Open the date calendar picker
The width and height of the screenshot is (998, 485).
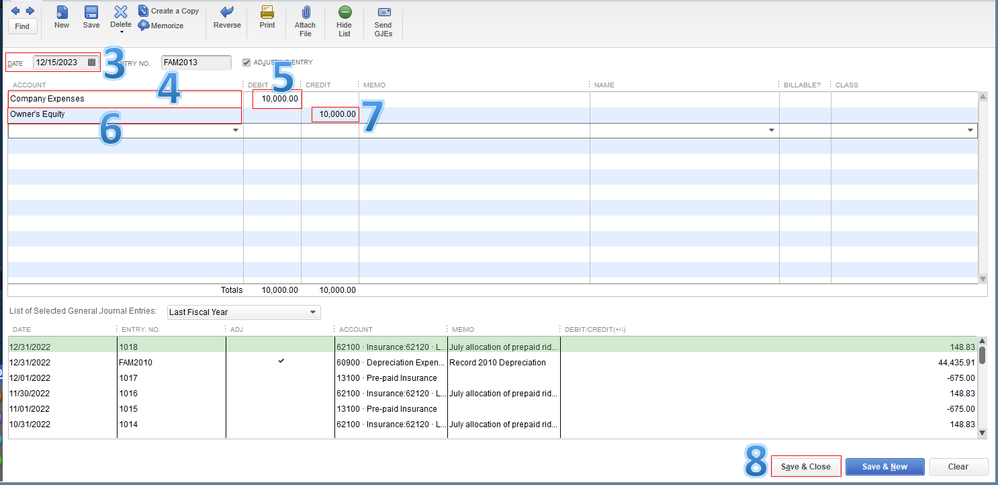tap(92, 62)
